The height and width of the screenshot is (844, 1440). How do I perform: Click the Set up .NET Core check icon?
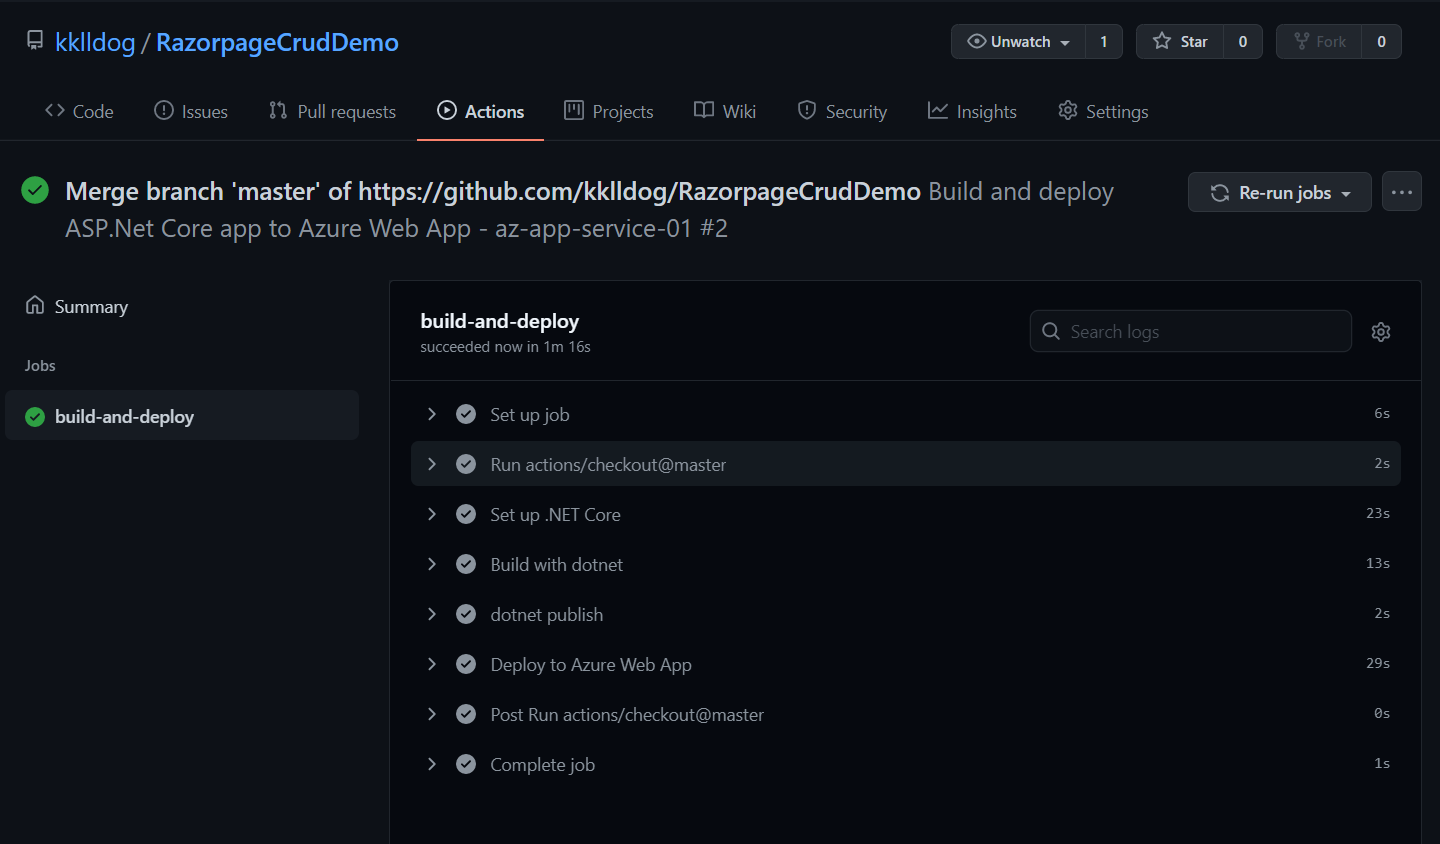pos(466,514)
